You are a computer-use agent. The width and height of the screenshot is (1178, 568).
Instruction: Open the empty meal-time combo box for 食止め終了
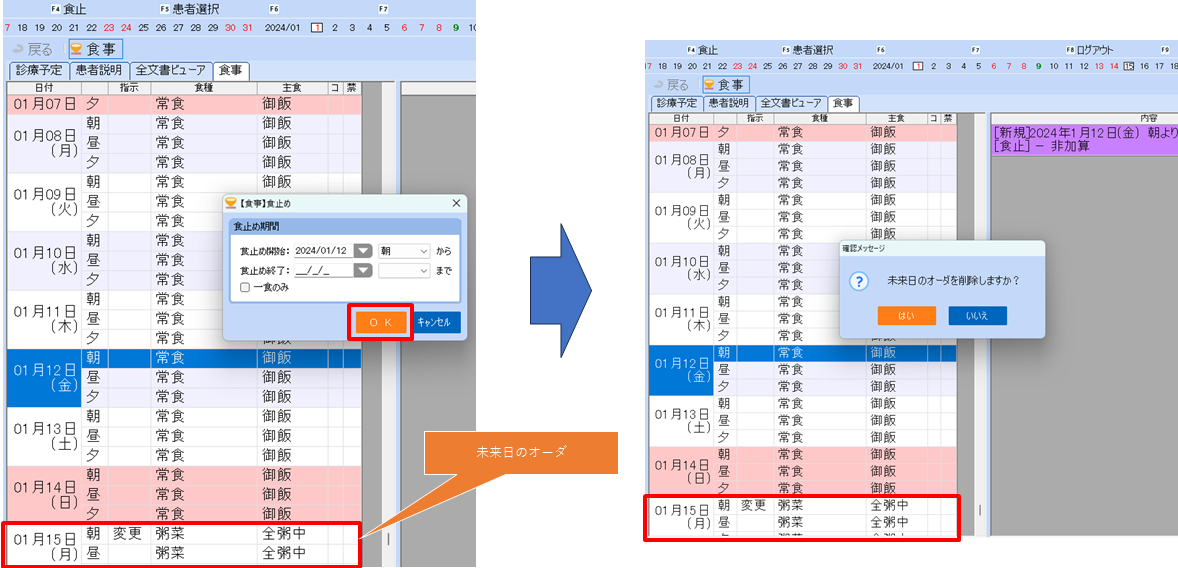pyautogui.click(x=404, y=270)
